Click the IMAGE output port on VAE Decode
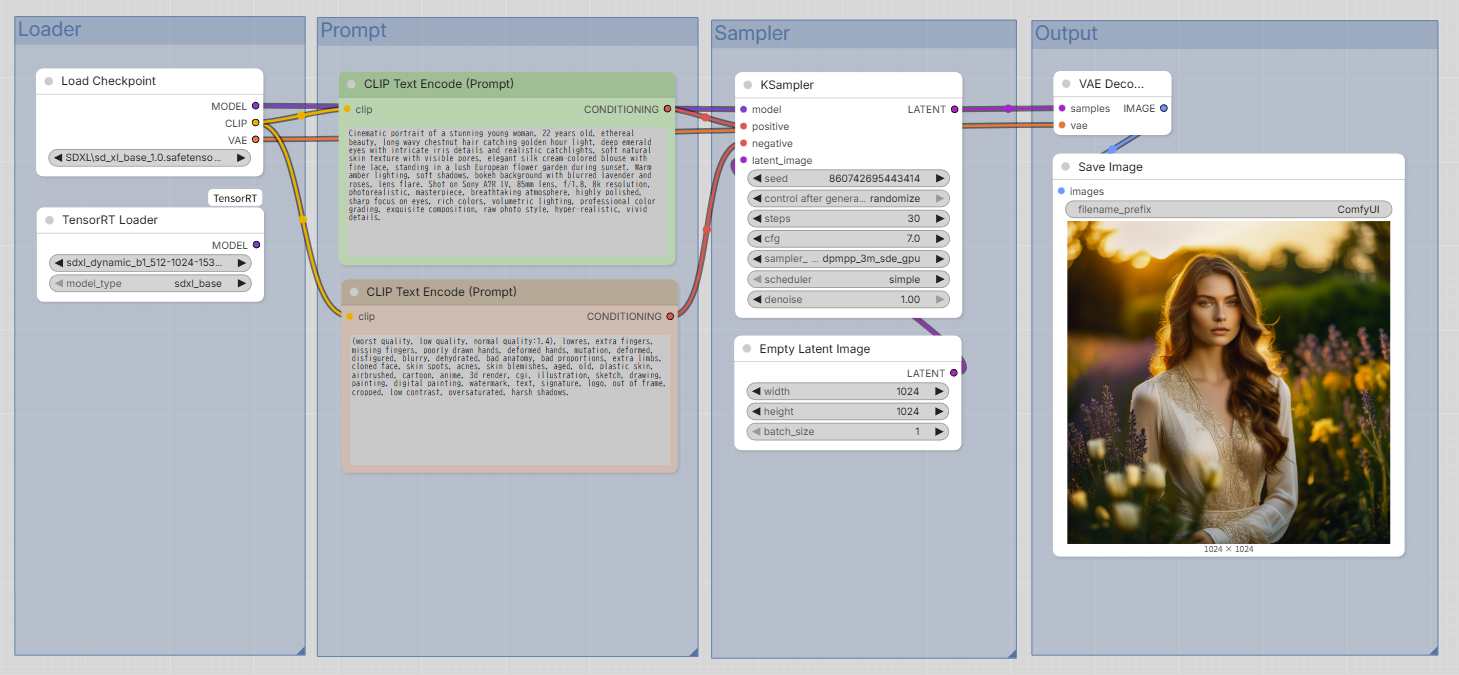Viewport: 1459px width, 675px height. [x=1163, y=108]
